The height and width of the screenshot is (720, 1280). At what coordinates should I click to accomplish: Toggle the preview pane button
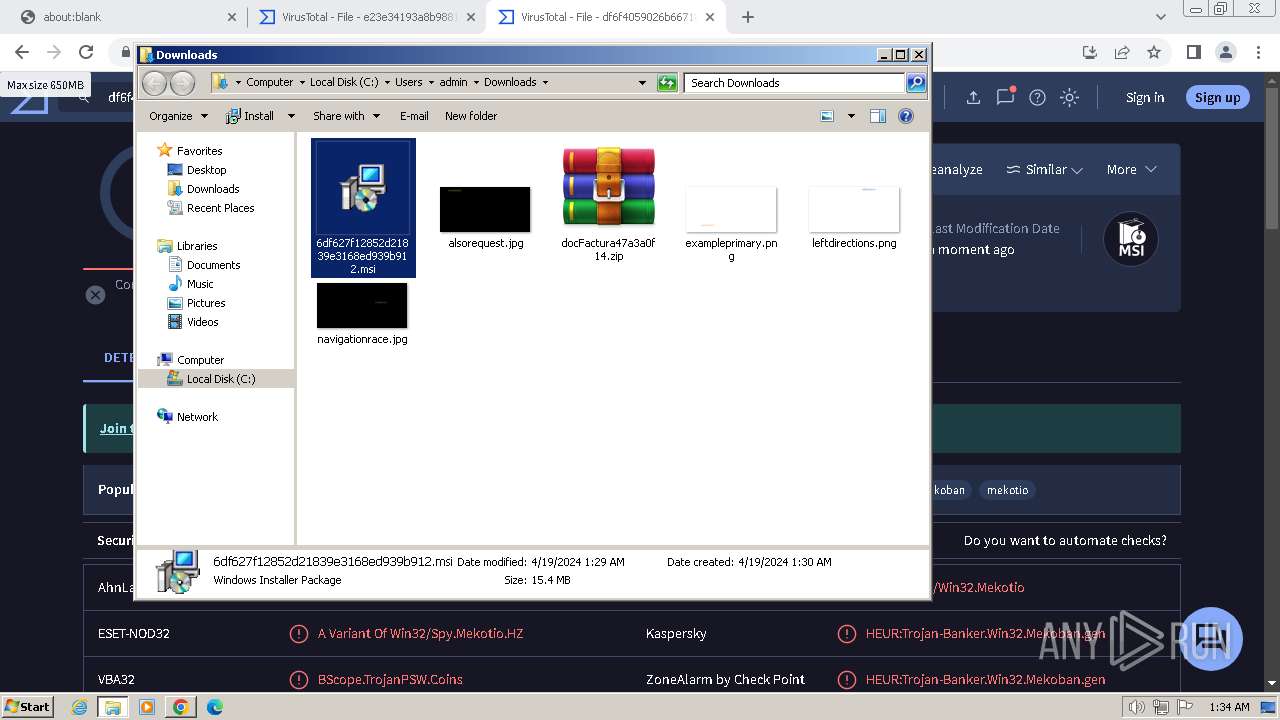click(878, 116)
